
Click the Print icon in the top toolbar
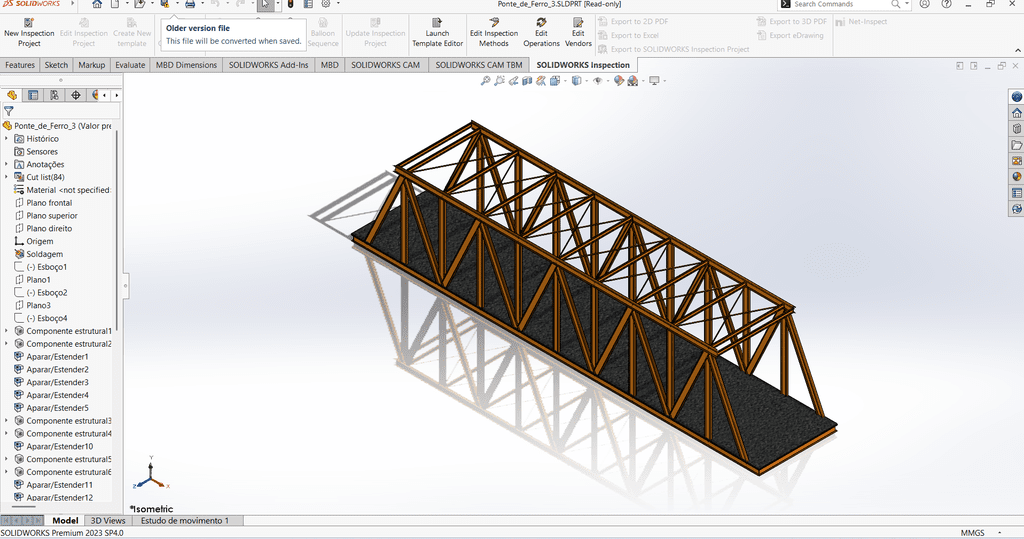[x=190, y=5]
